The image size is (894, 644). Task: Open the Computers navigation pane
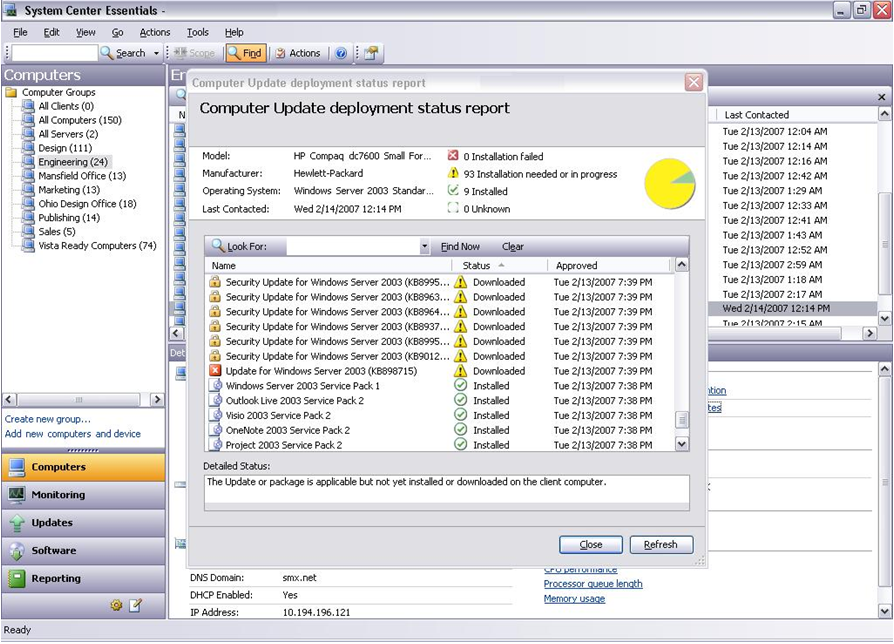(83, 467)
